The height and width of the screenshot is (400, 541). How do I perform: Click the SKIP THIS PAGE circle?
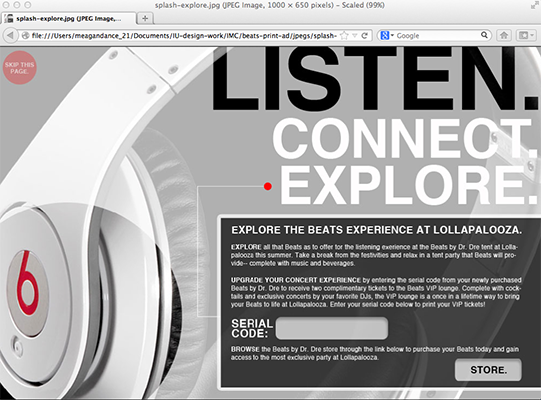(x=20, y=68)
